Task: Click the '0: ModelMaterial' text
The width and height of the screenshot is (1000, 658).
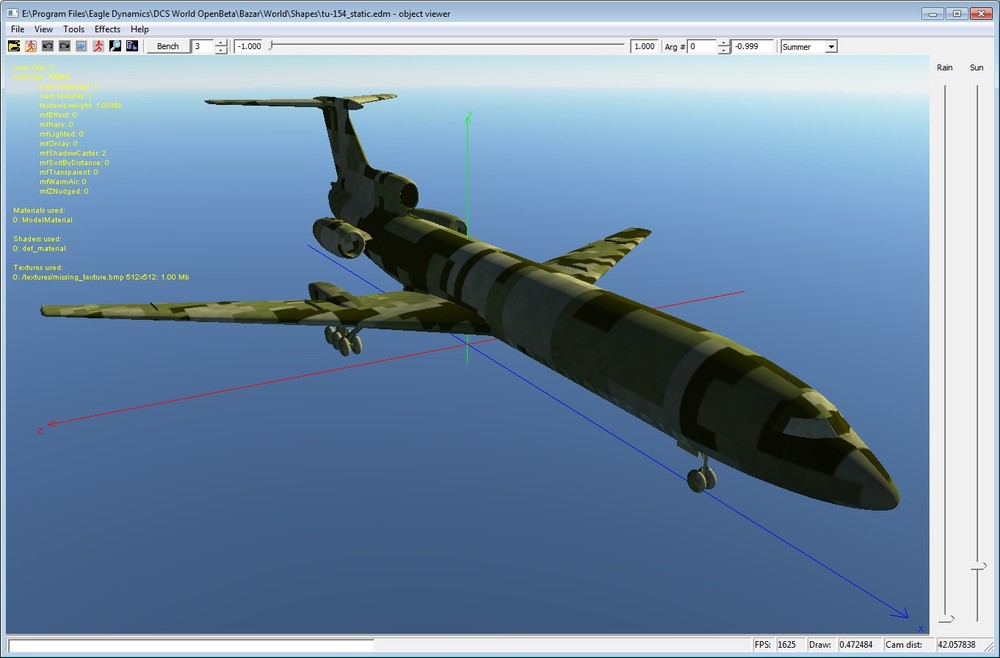Action: point(43,220)
